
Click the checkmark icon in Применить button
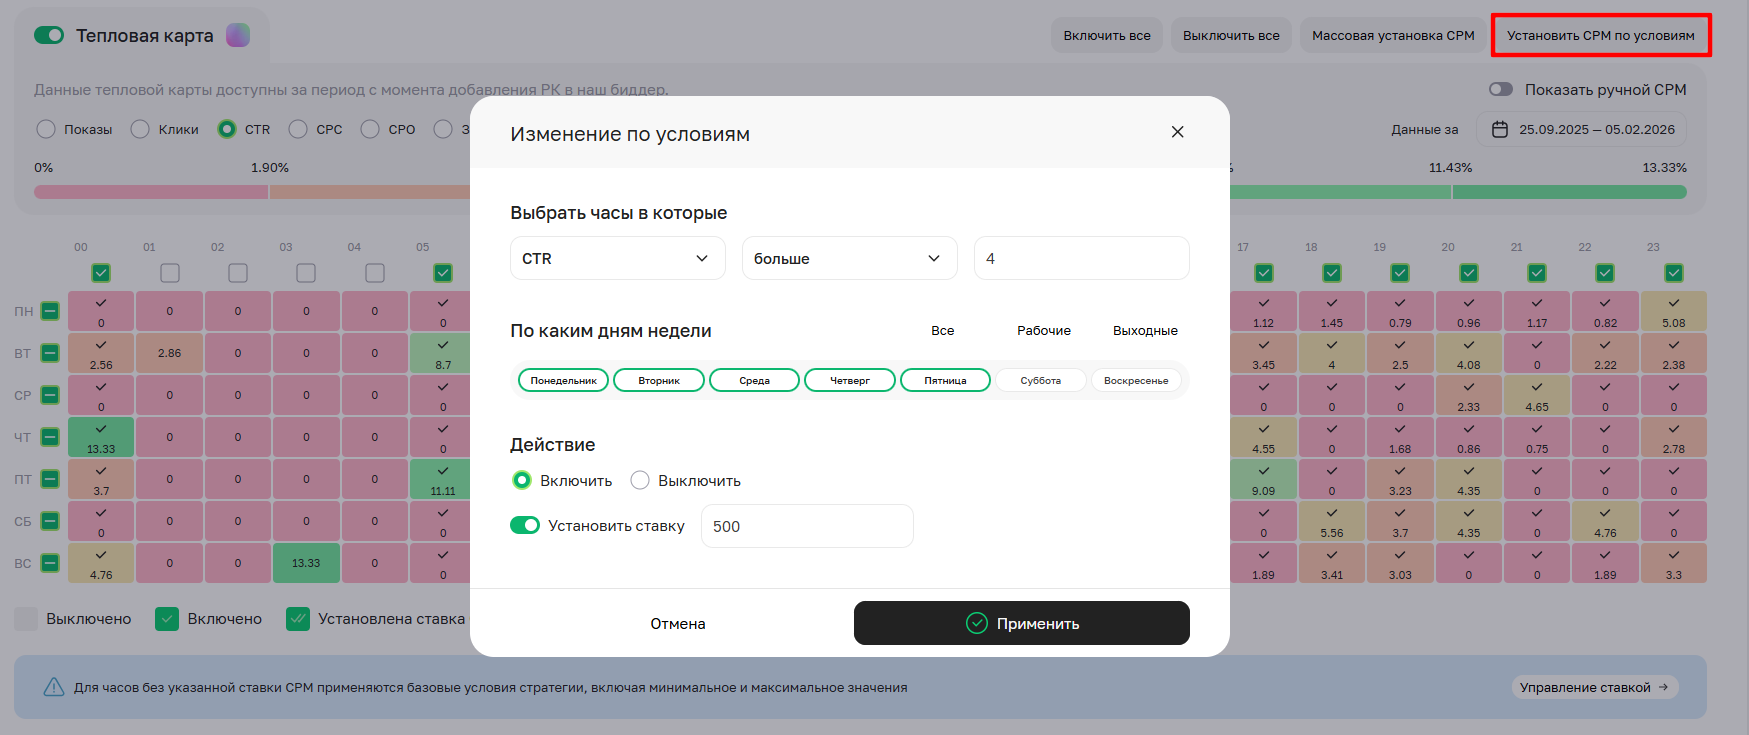(976, 623)
